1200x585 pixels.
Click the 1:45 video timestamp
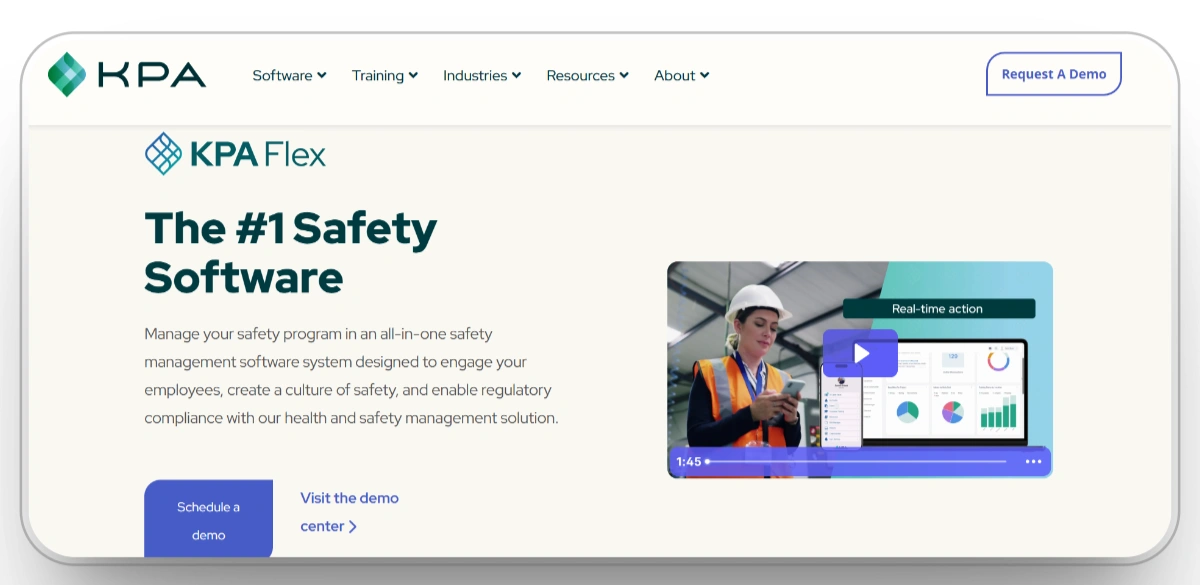(x=690, y=461)
